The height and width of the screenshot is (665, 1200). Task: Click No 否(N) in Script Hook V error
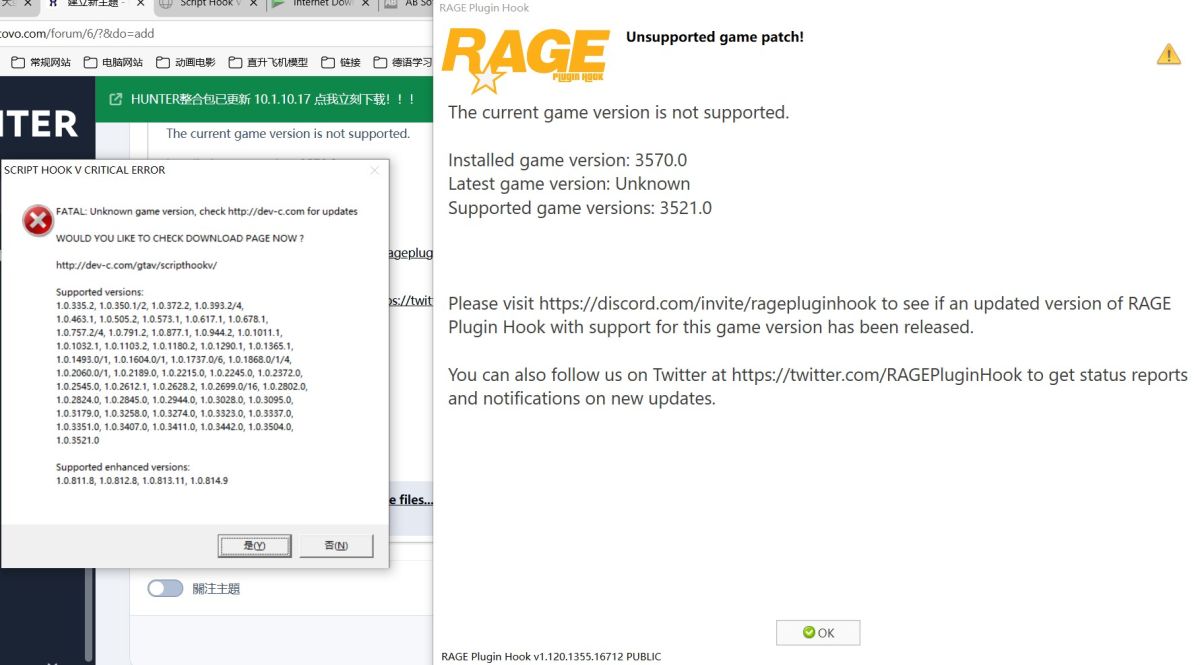[336, 545]
